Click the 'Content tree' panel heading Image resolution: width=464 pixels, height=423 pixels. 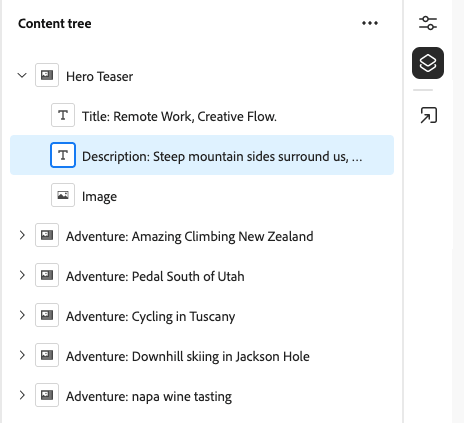pyautogui.click(x=55, y=23)
